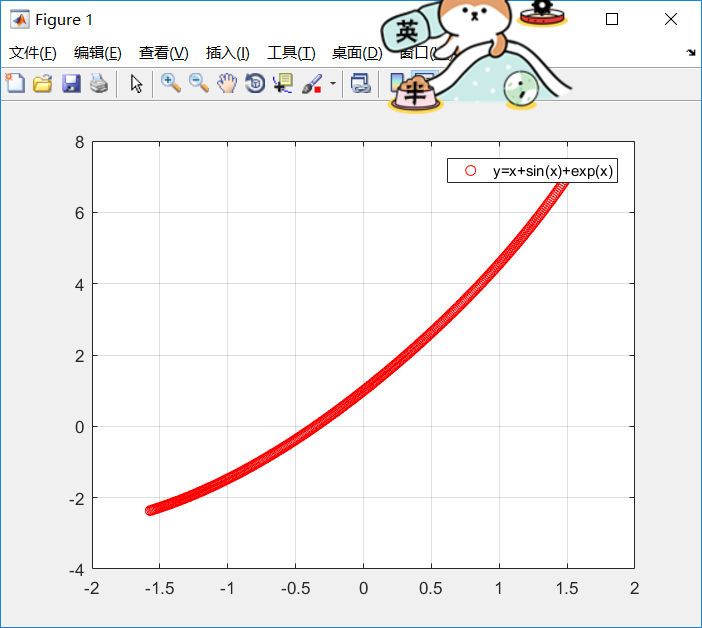
Task: Select the Rotate 3D tool
Action: [x=255, y=84]
